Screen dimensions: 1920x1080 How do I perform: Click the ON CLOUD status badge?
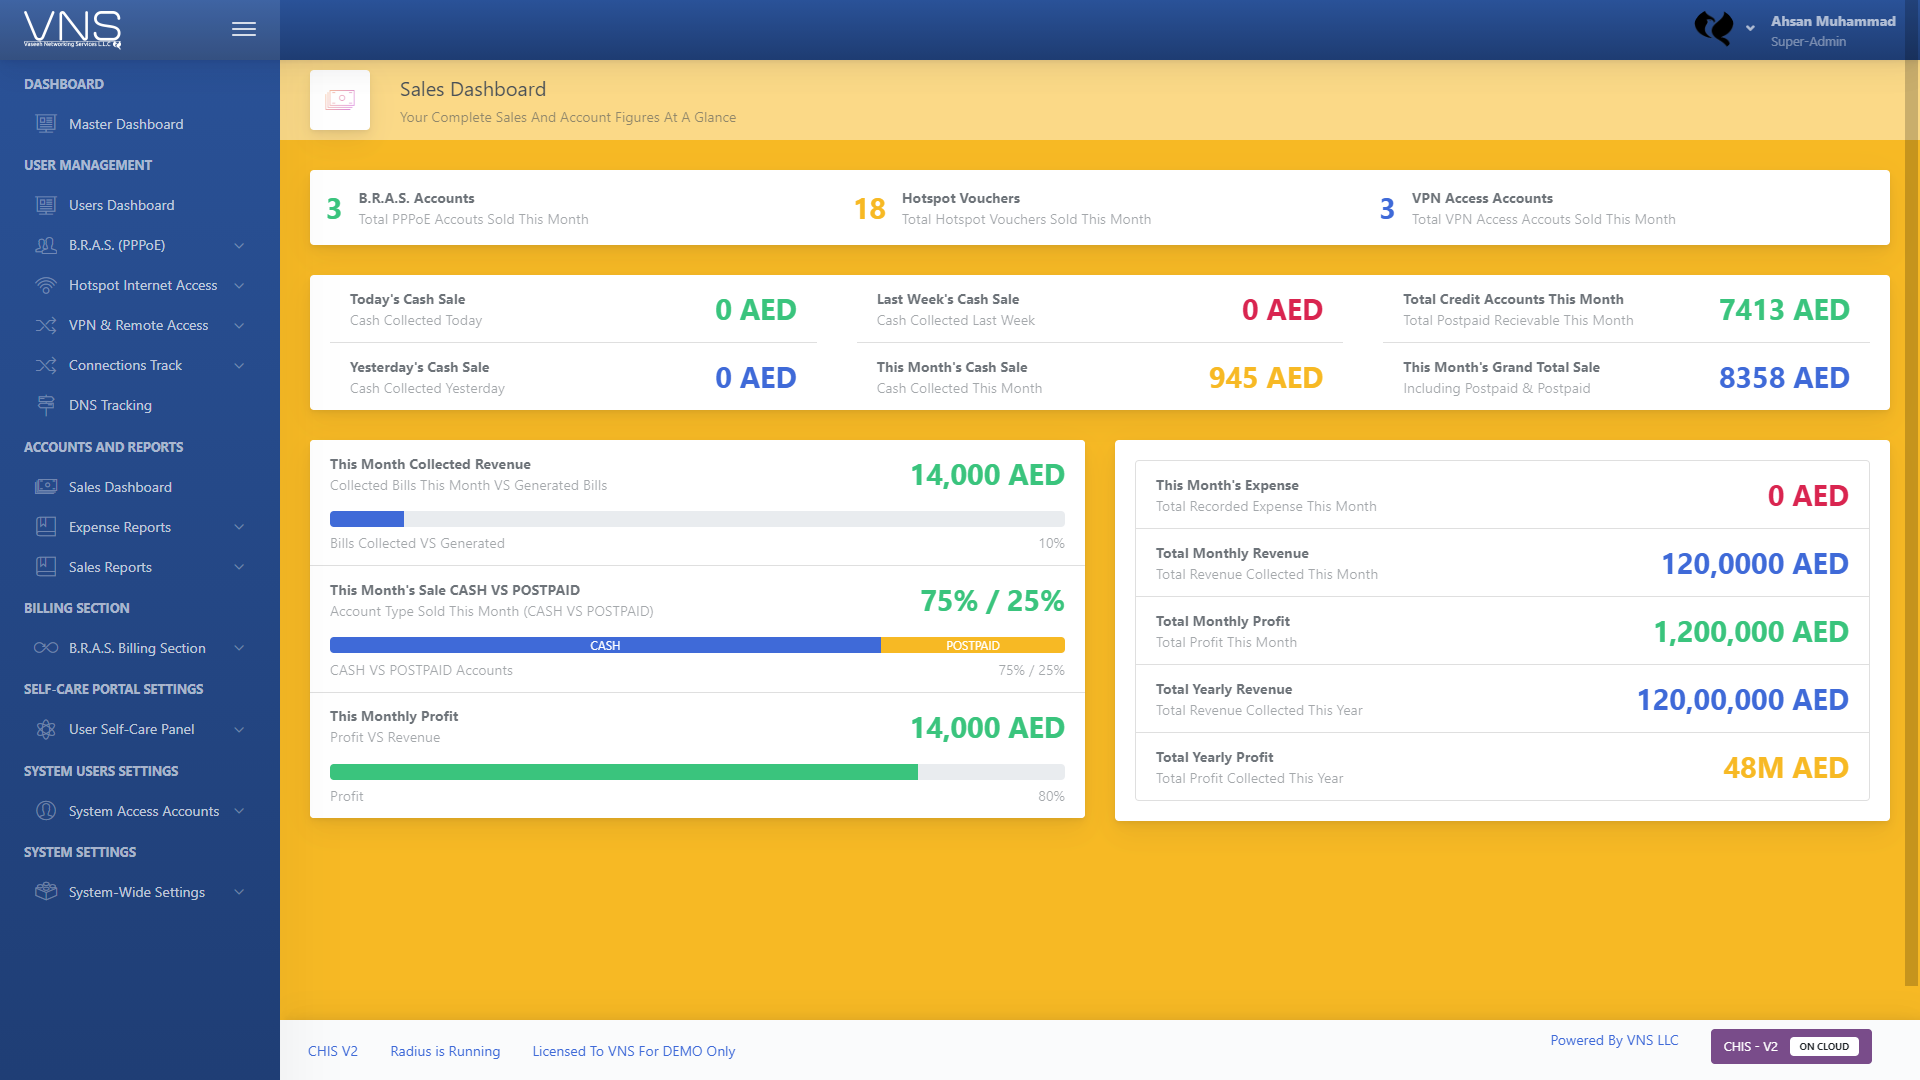1827,1046
